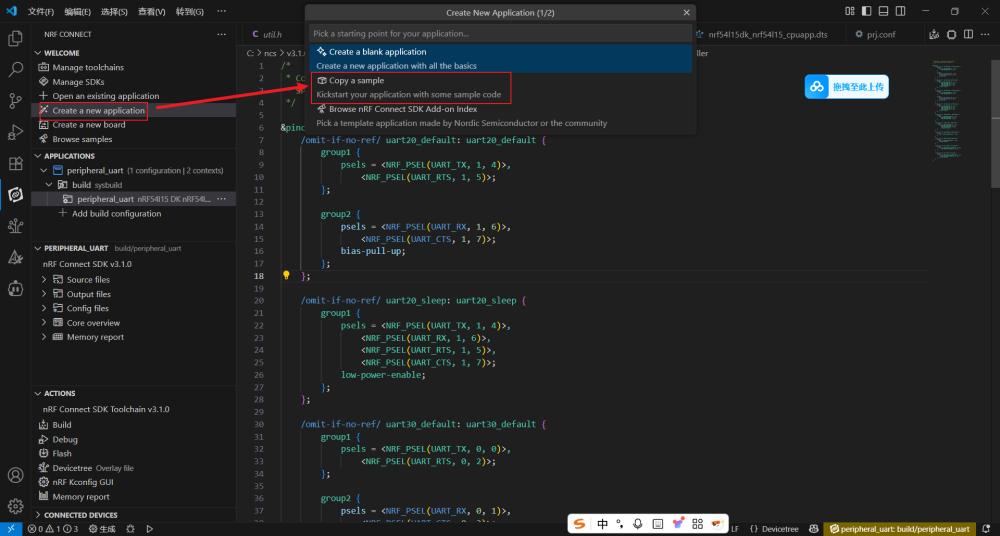Switch to the prj.conf tab

pos(881,34)
